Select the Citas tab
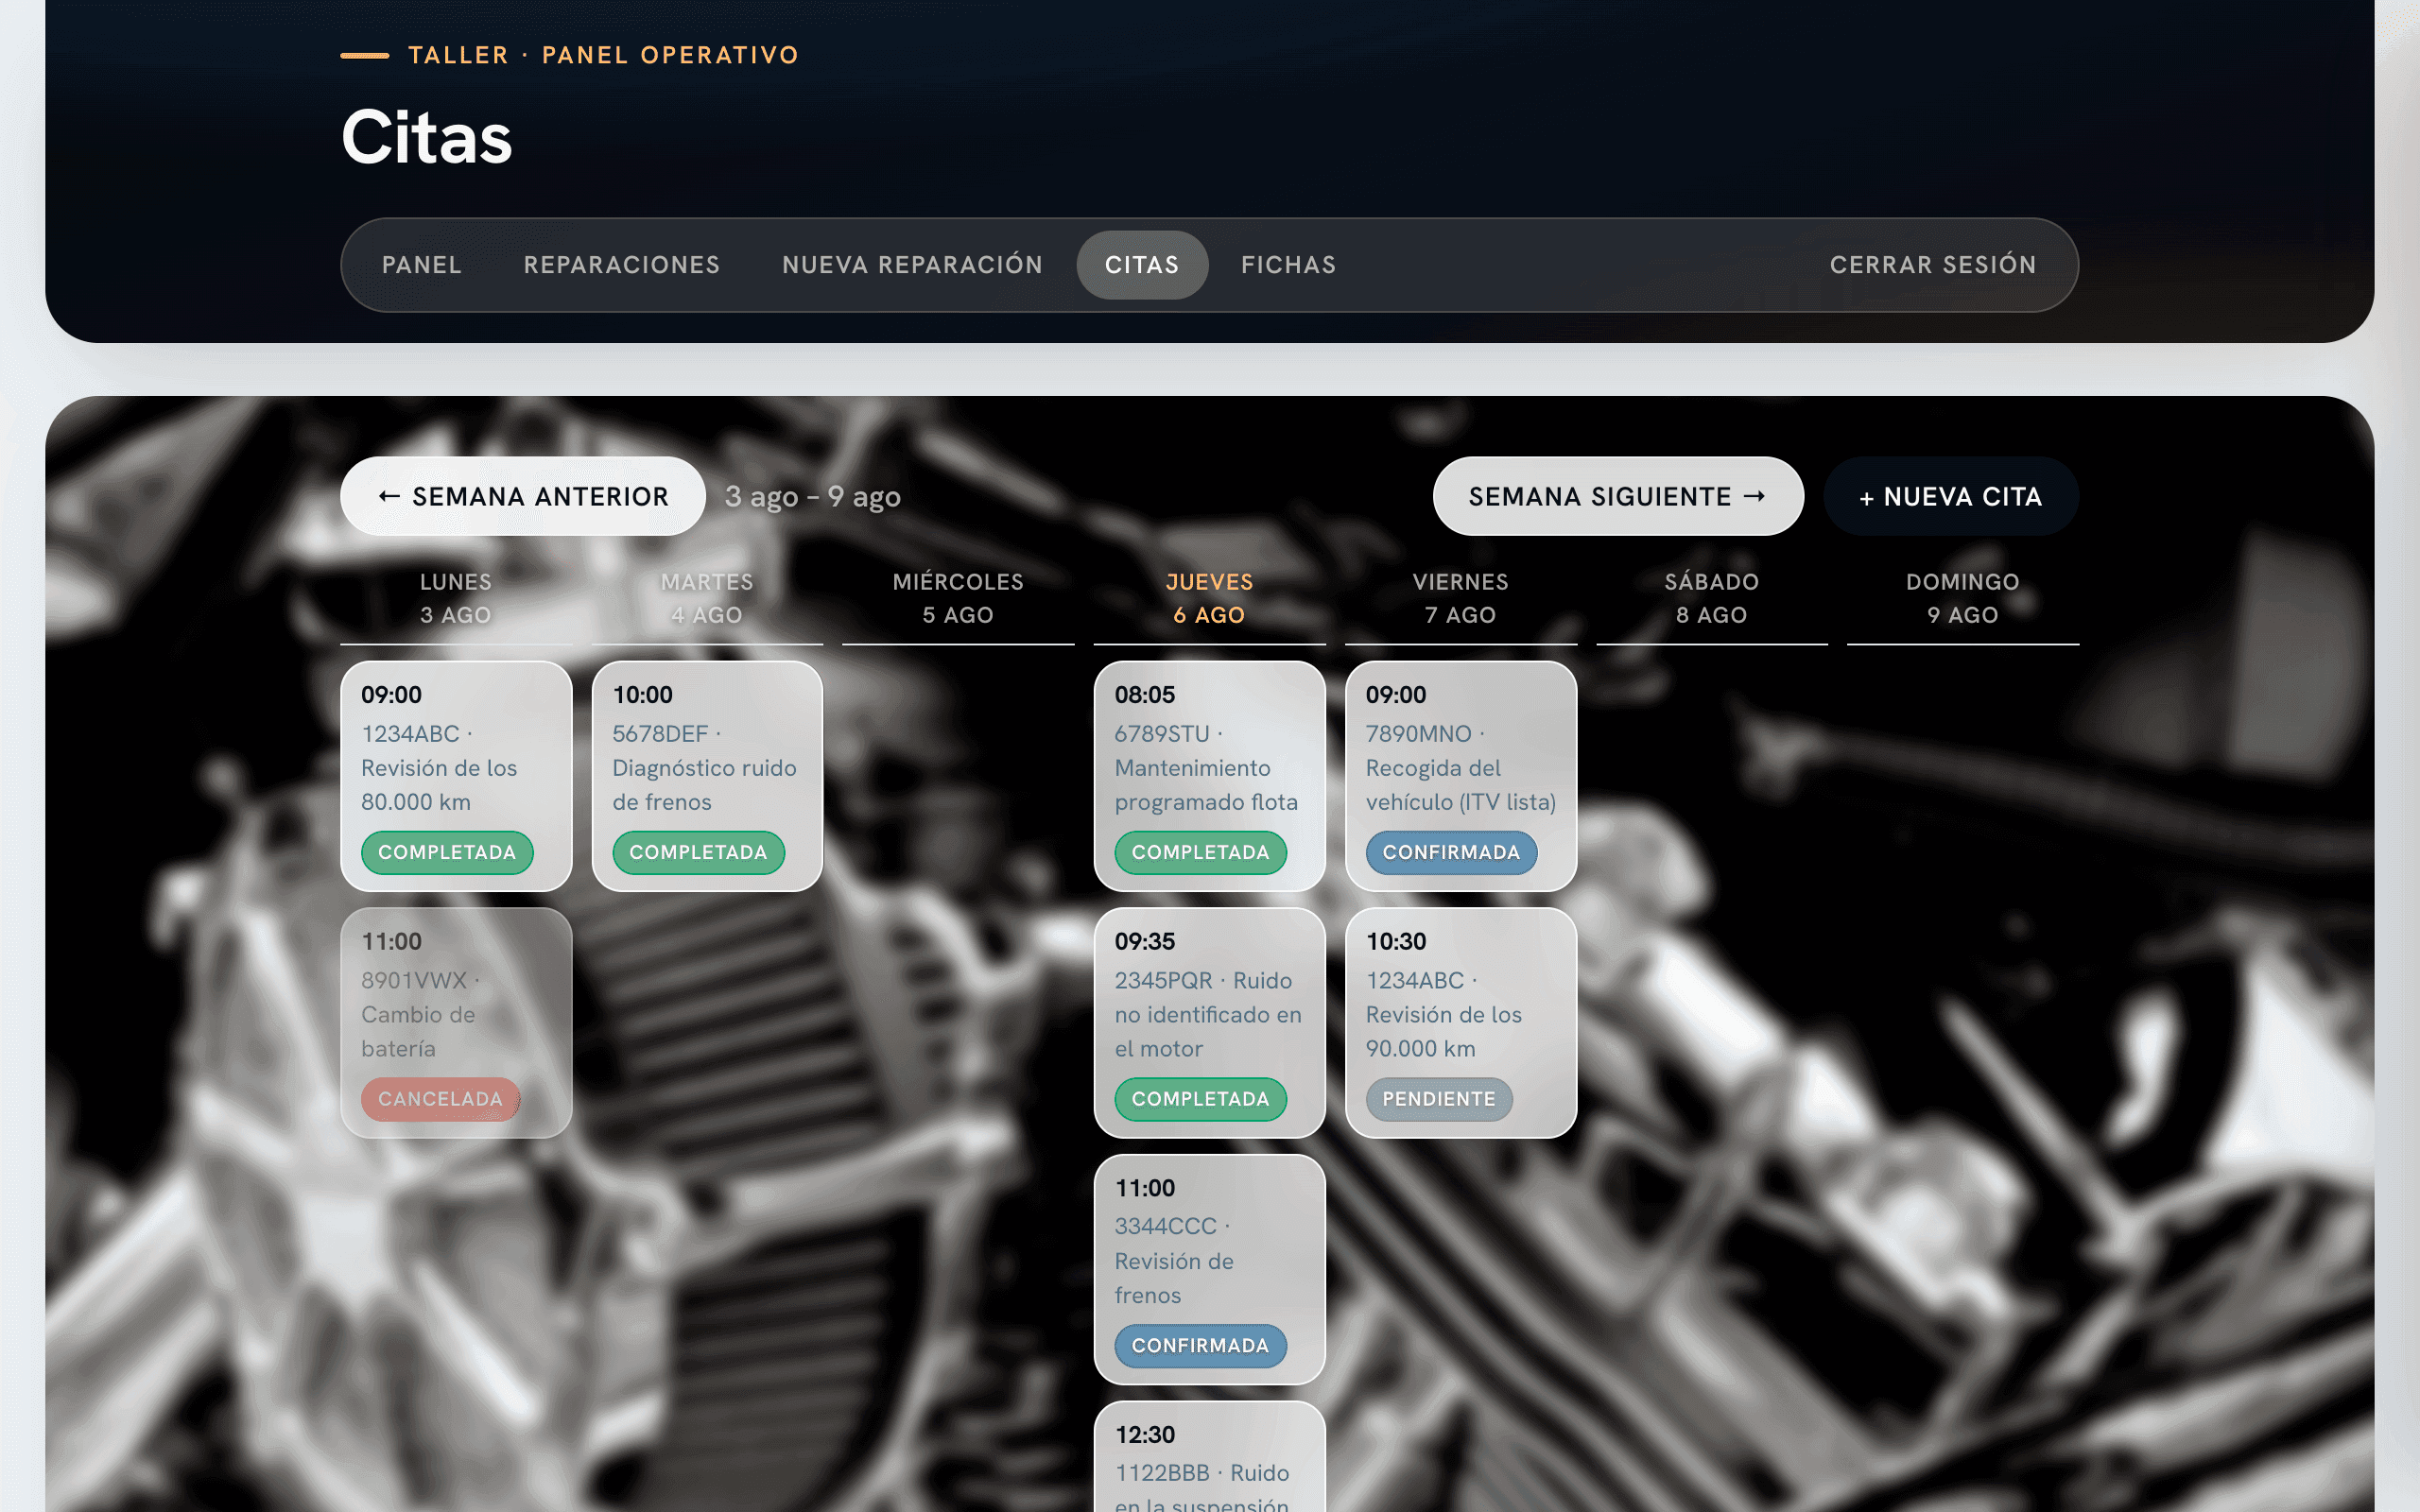2420x1512 pixels. coord(1142,265)
